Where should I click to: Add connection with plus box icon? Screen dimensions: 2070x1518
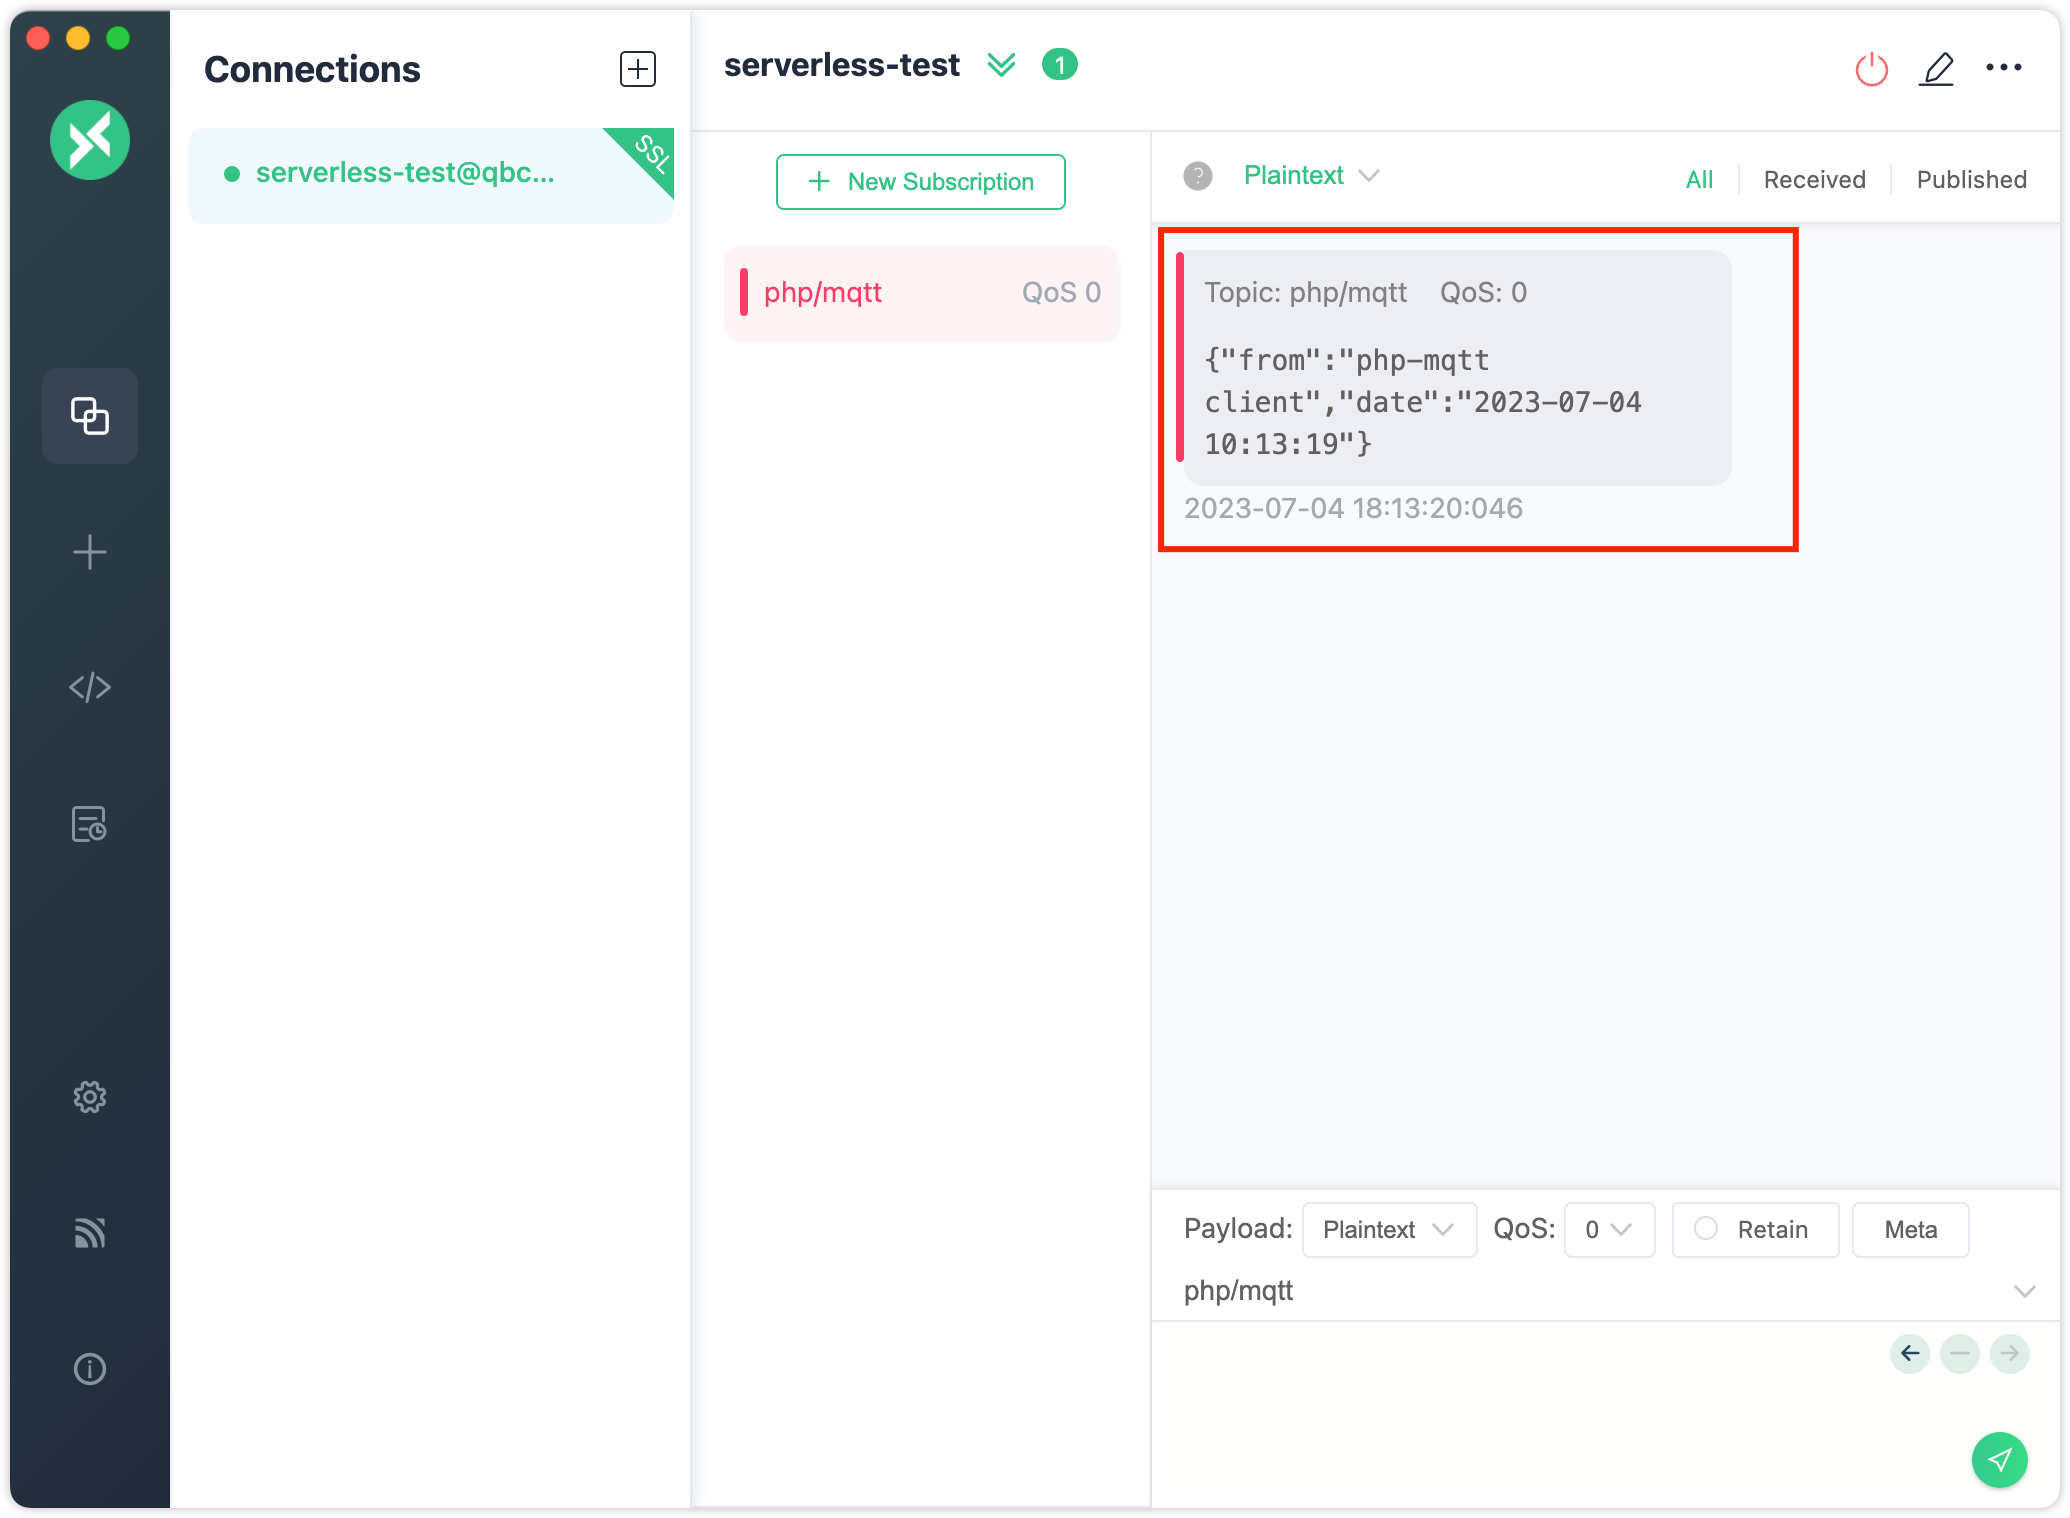(x=638, y=69)
